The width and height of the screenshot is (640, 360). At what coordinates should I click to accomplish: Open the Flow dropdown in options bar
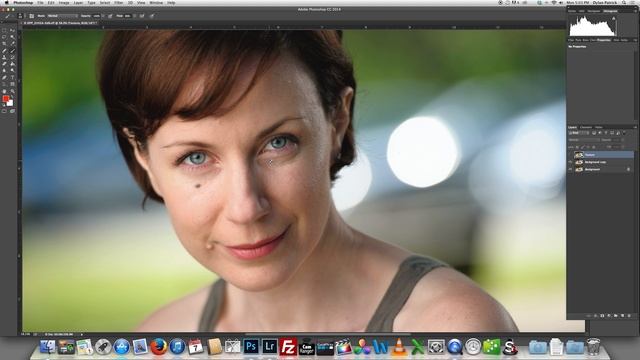(134, 16)
